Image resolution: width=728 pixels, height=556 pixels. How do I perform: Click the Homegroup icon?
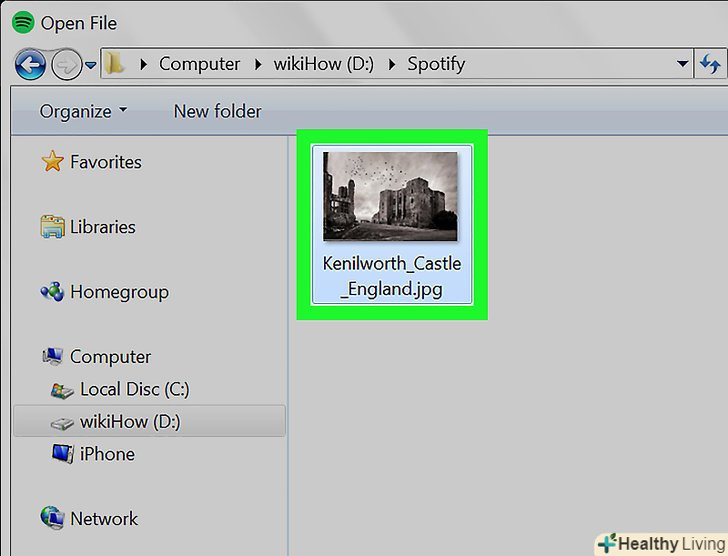(52, 291)
